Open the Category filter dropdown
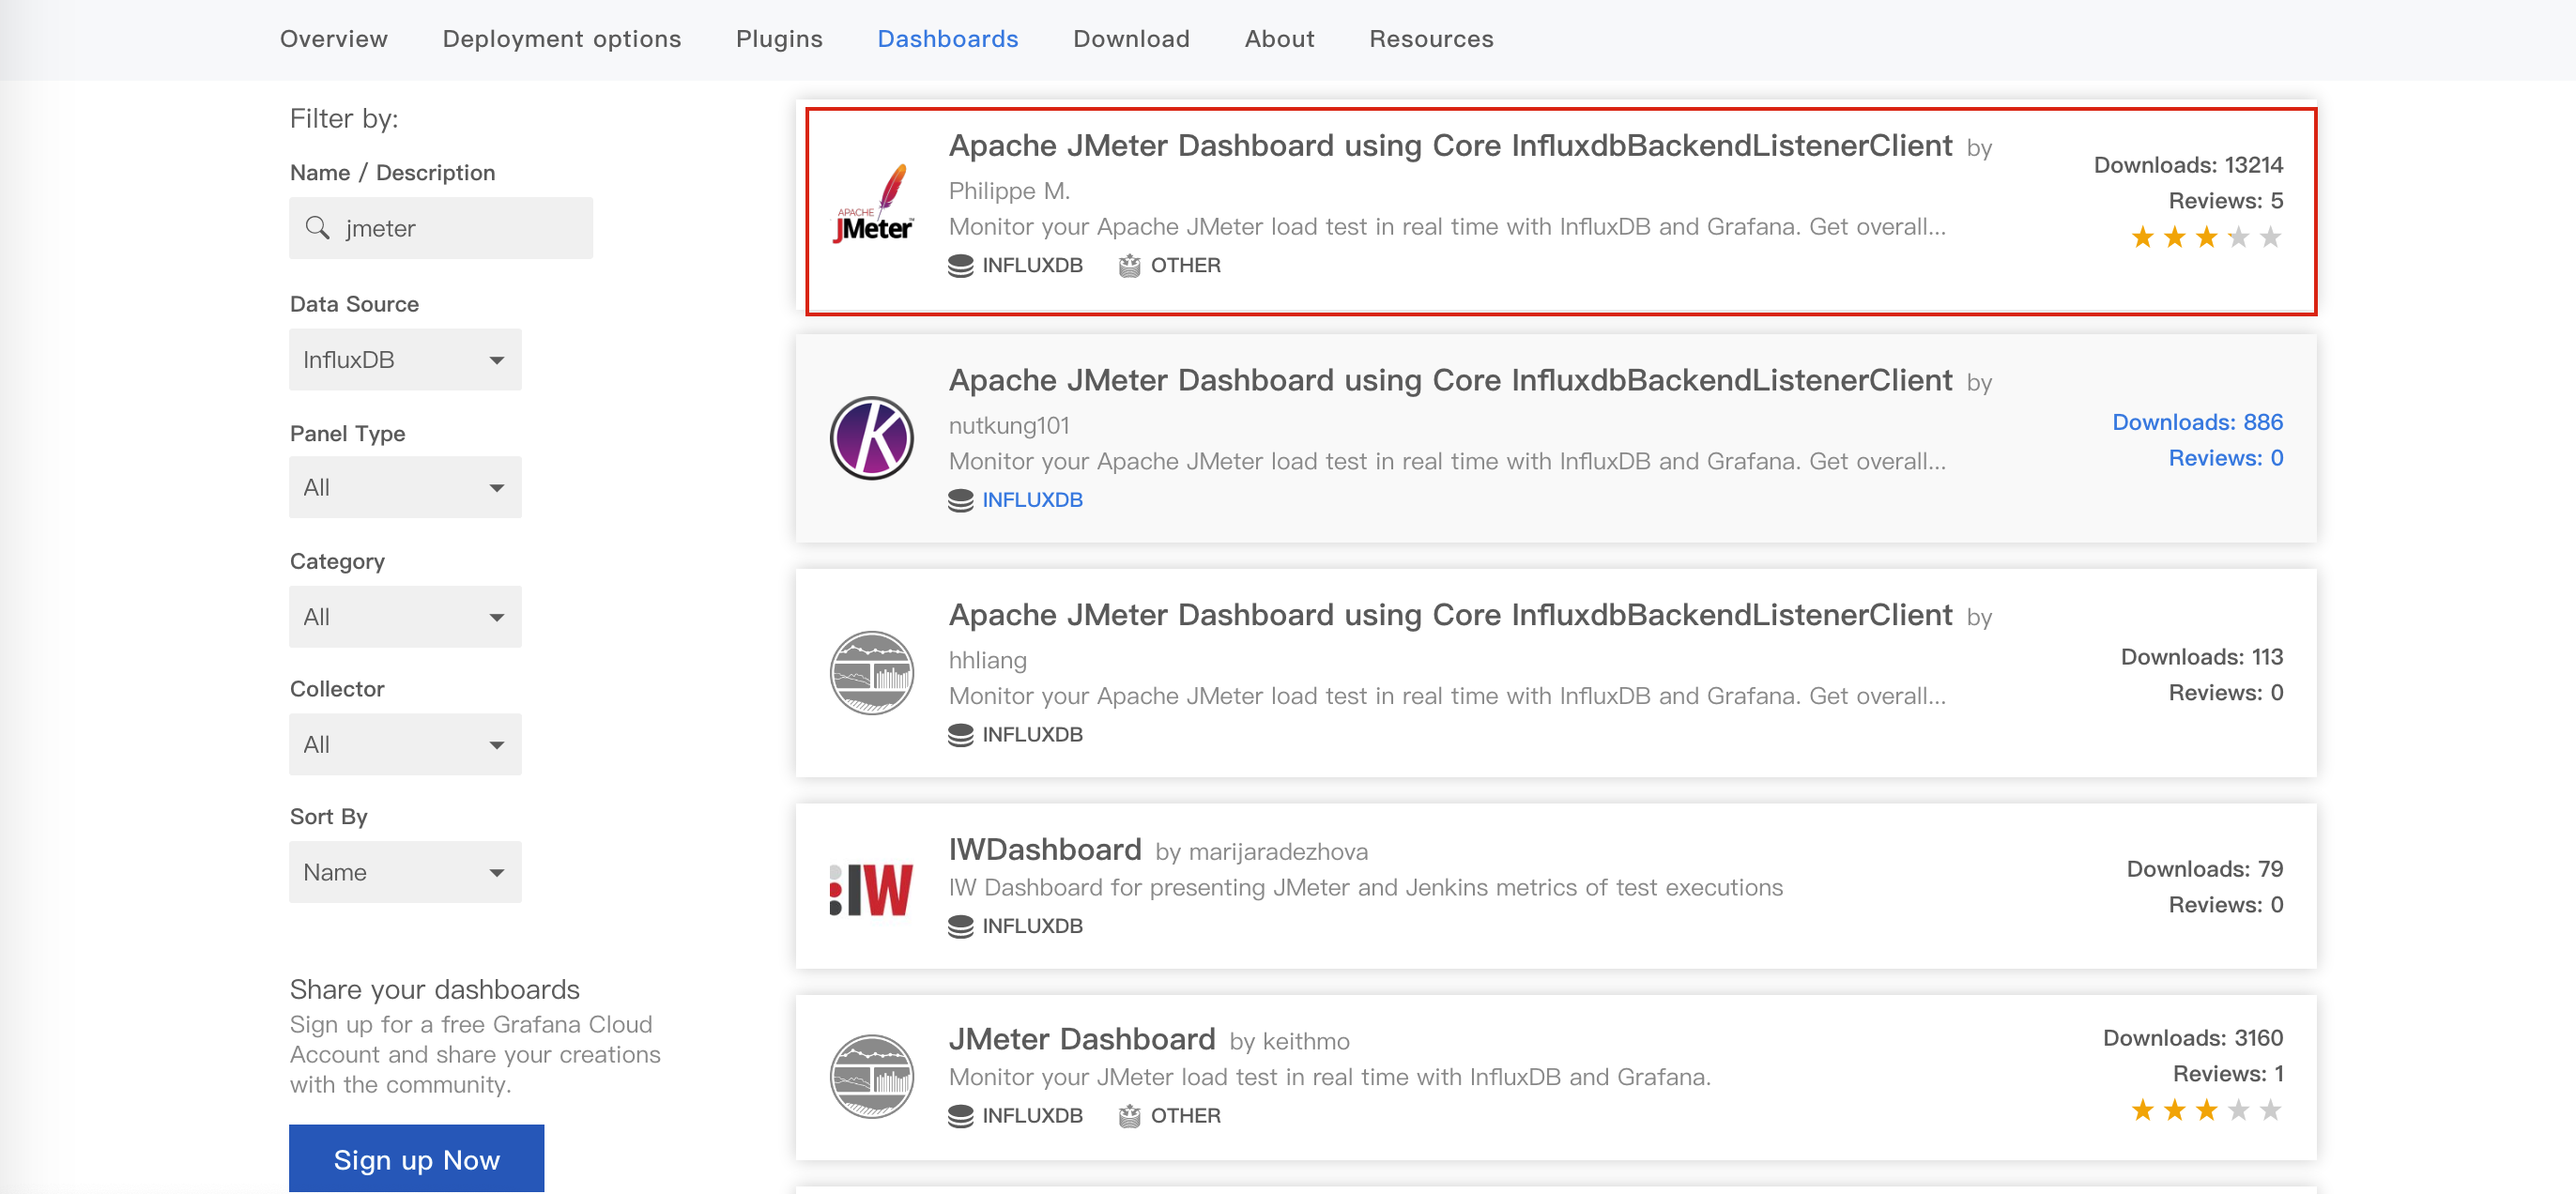This screenshot has height=1194, width=2576. coord(405,617)
